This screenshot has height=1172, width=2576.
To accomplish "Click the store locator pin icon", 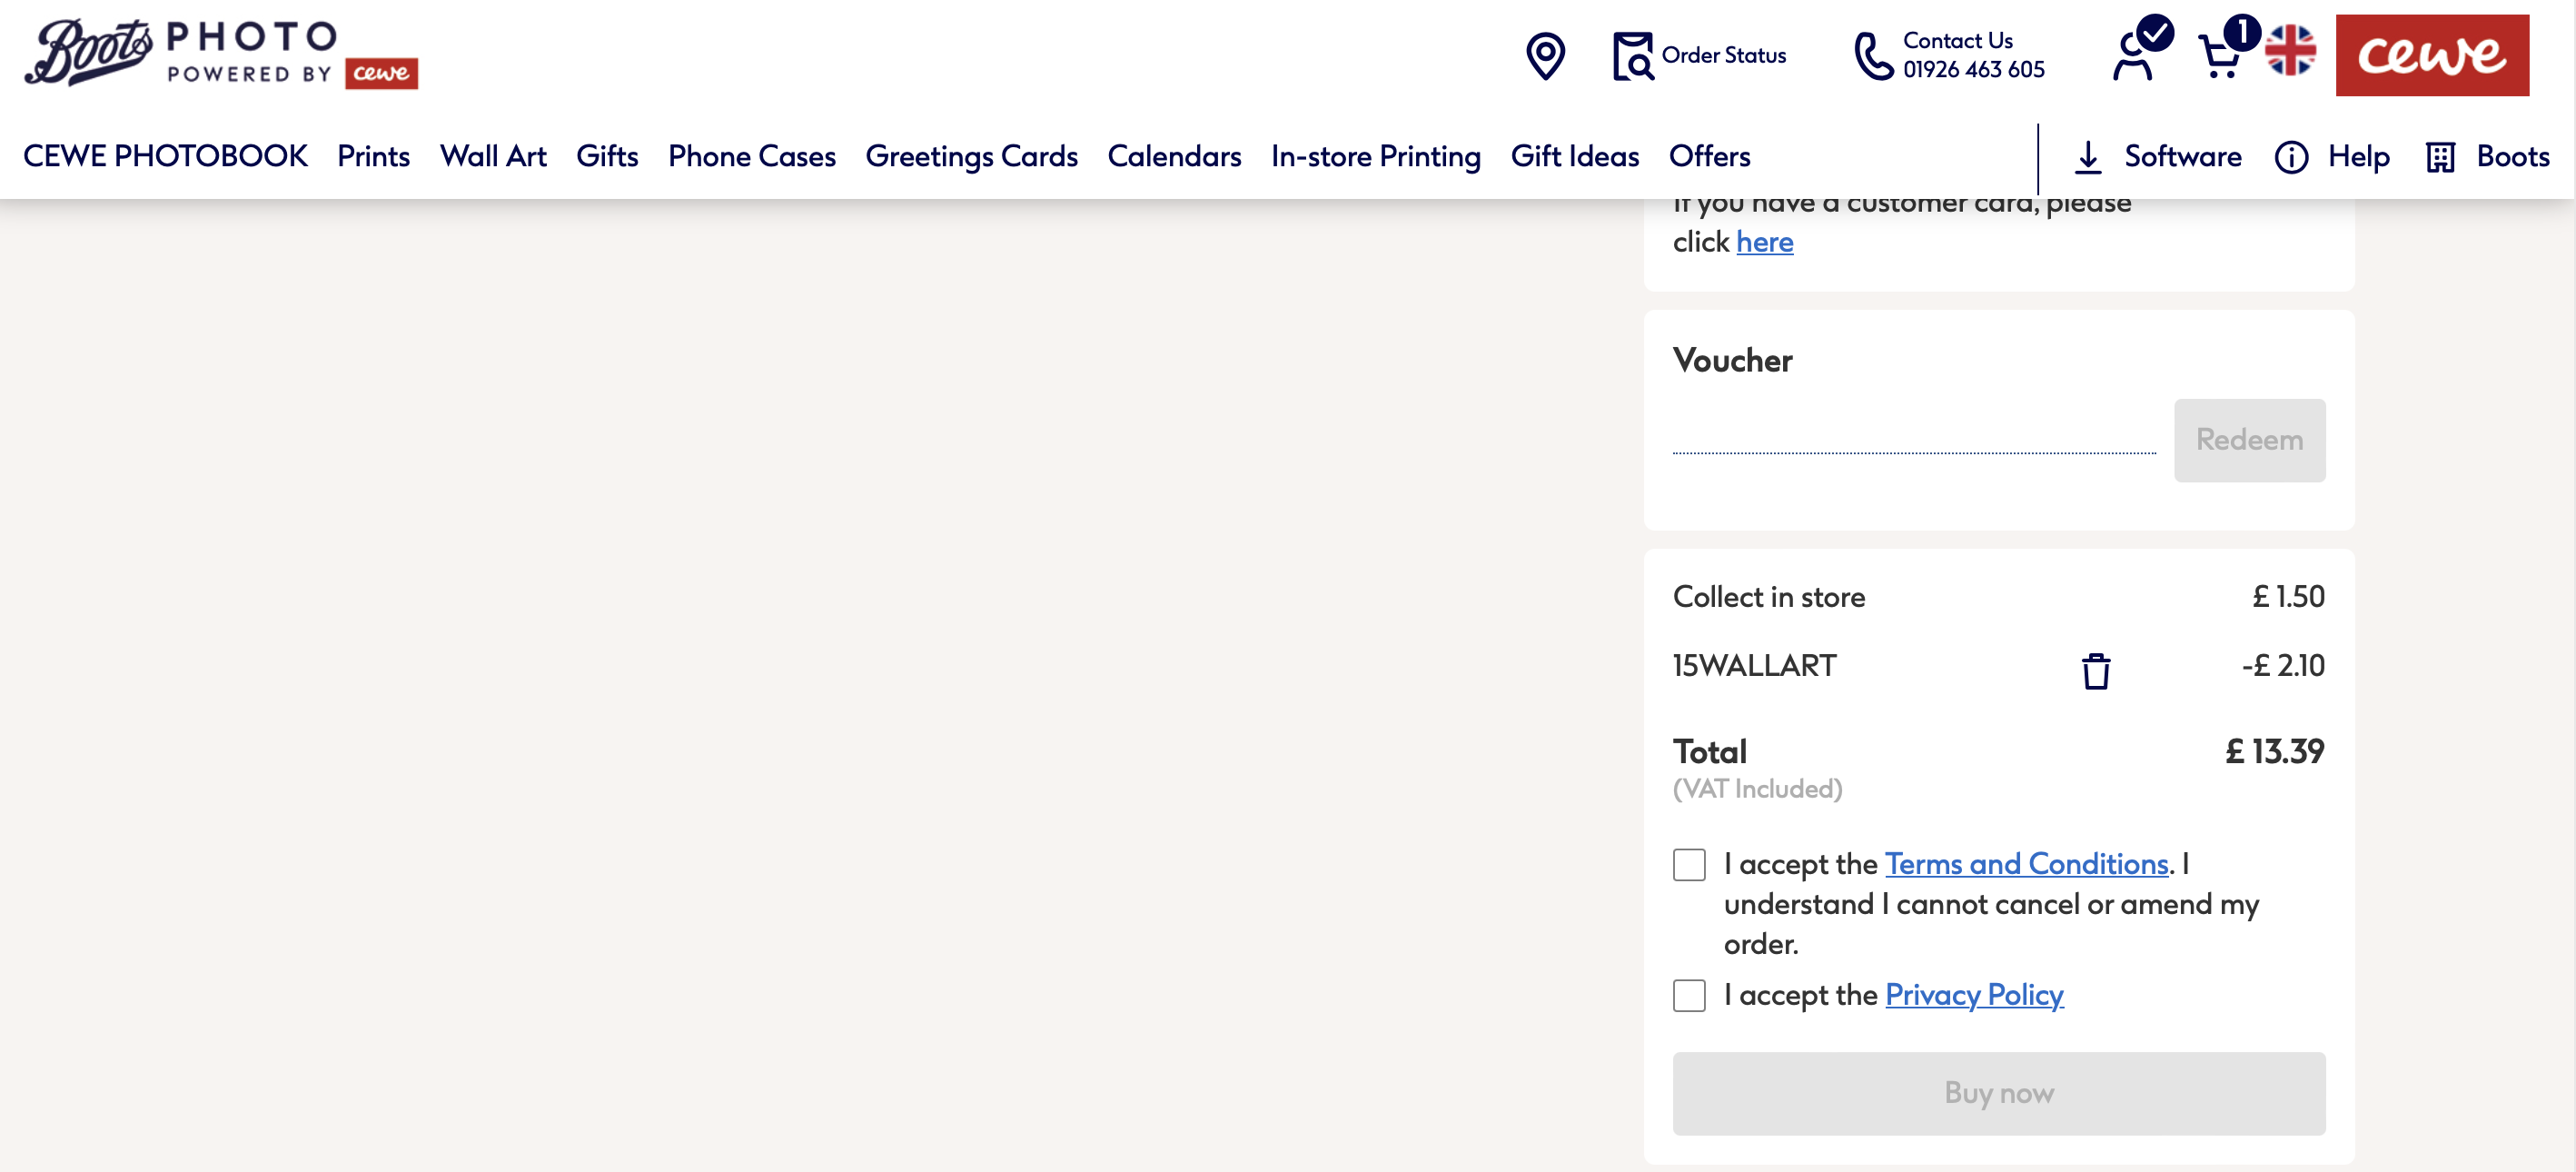I will coord(1544,56).
